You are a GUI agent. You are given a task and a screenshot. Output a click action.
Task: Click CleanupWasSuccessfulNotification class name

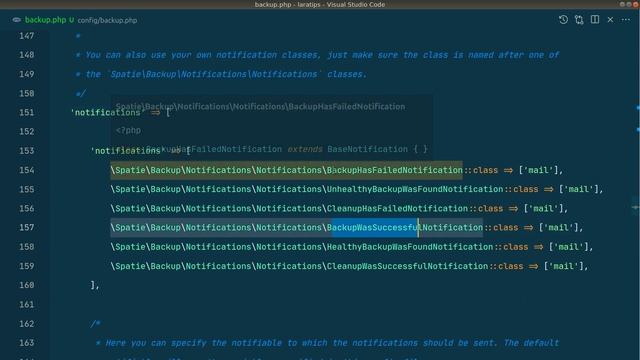(407, 266)
